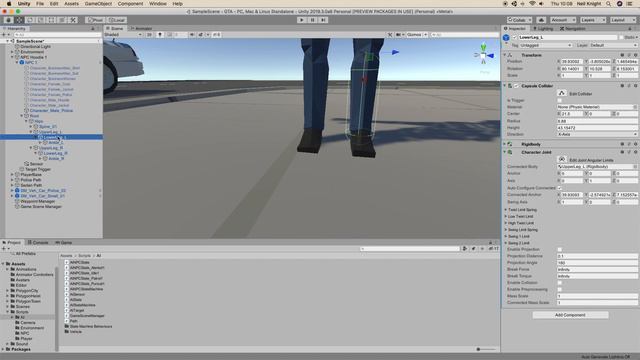Open the Tag dropdown
Viewport: 640px width, 360px height.
pos(546,45)
